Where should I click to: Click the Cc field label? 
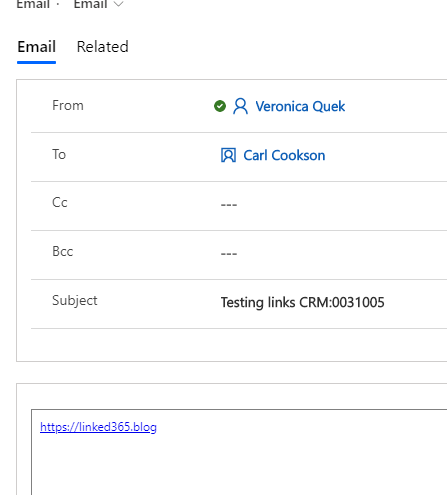point(60,203)
